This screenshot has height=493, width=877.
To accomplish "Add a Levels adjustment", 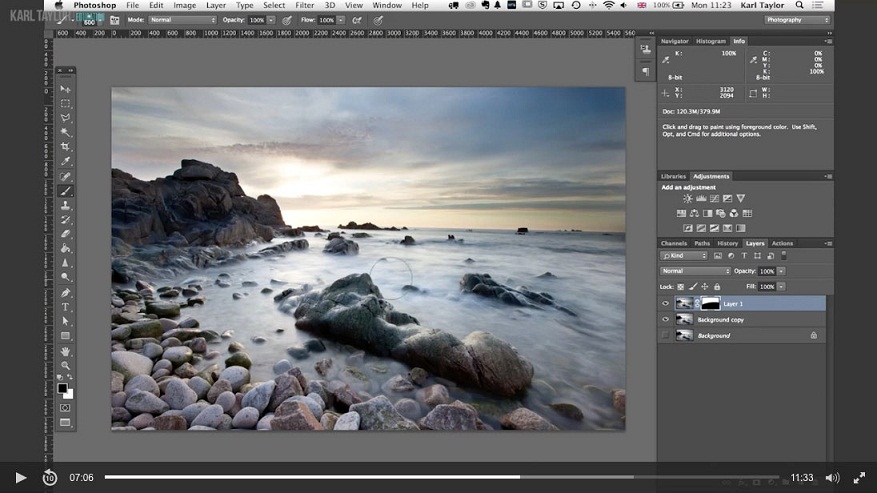I will coord(700,199).
